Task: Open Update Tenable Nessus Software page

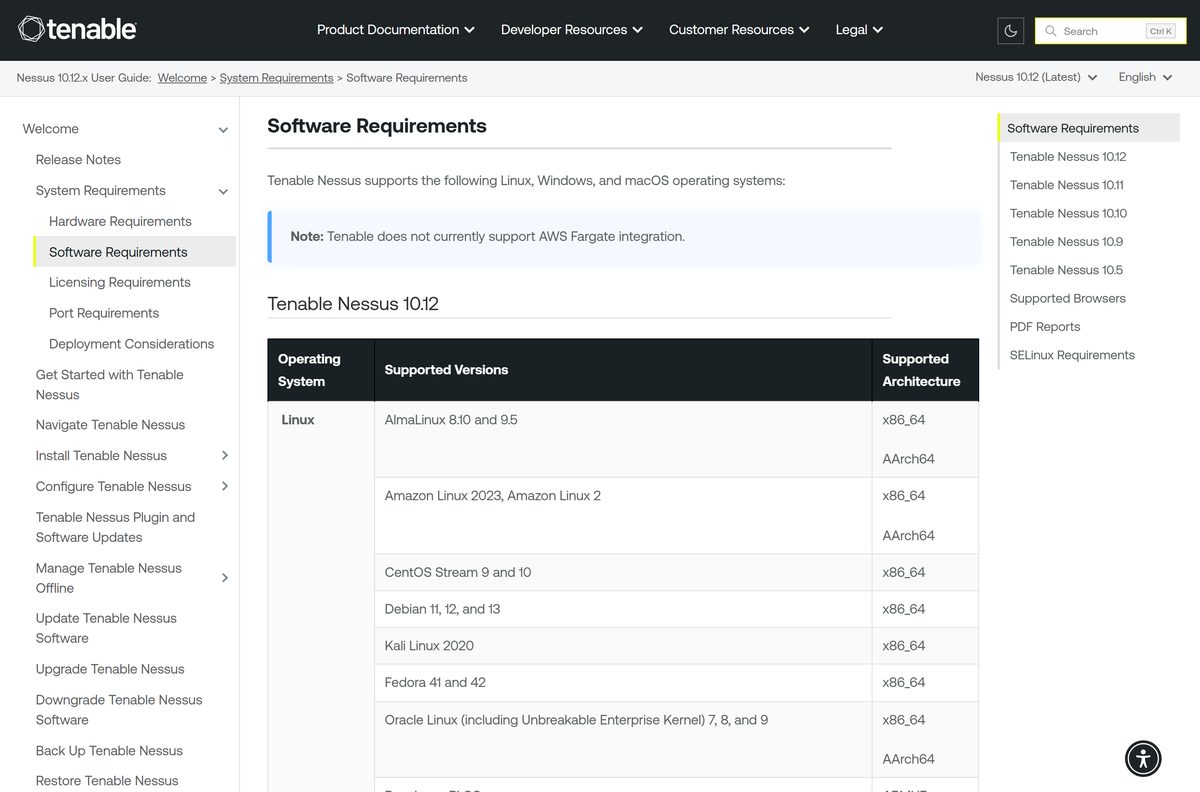Action: (106, 628)
